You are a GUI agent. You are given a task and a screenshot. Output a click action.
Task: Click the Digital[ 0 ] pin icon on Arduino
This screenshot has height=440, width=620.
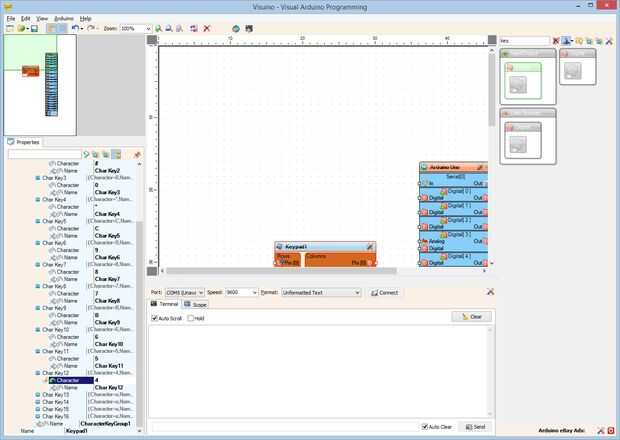444,191
